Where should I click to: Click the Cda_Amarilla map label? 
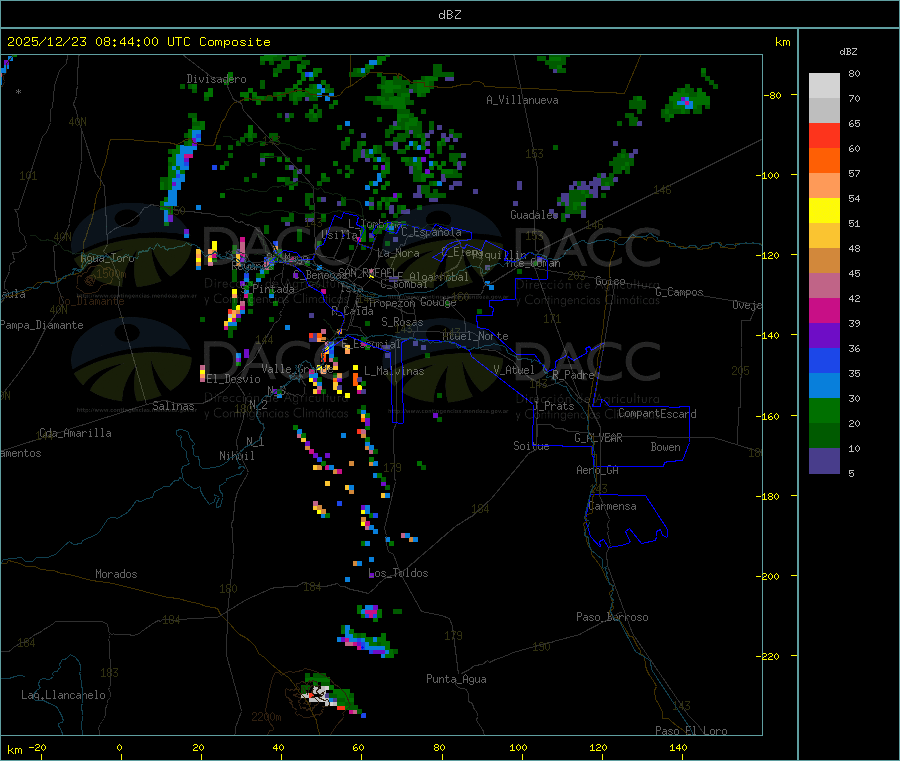click(x=75, y=433)
